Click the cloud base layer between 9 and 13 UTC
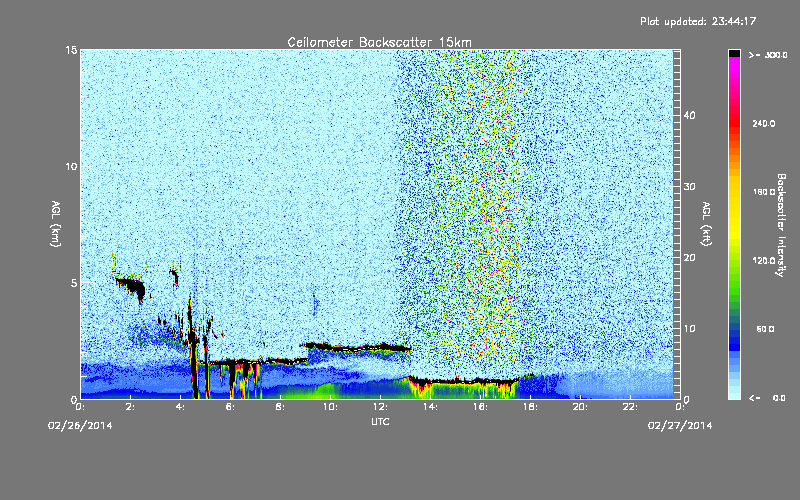 [x=357, y=347]
